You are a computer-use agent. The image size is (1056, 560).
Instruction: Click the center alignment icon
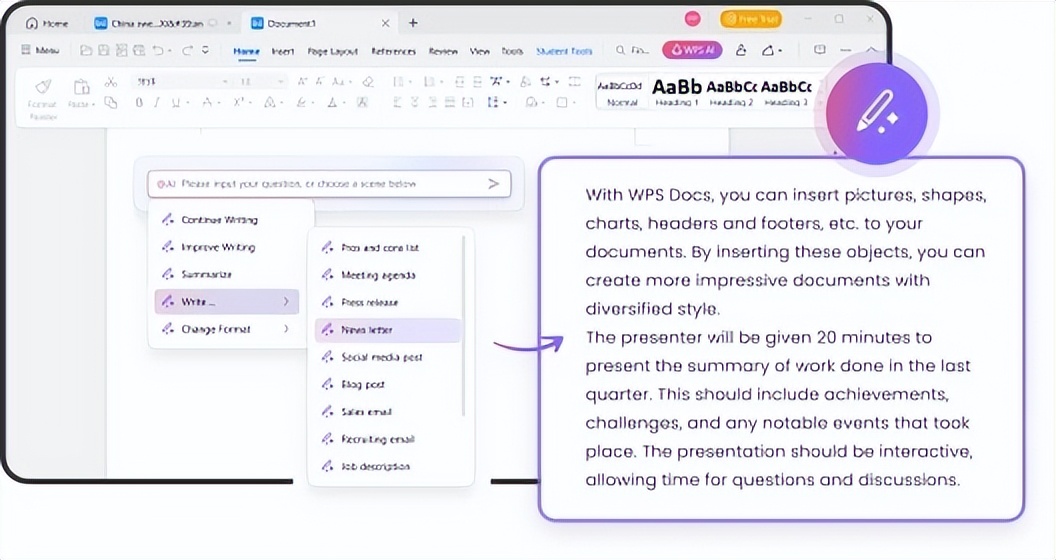[x=415, y=102]
